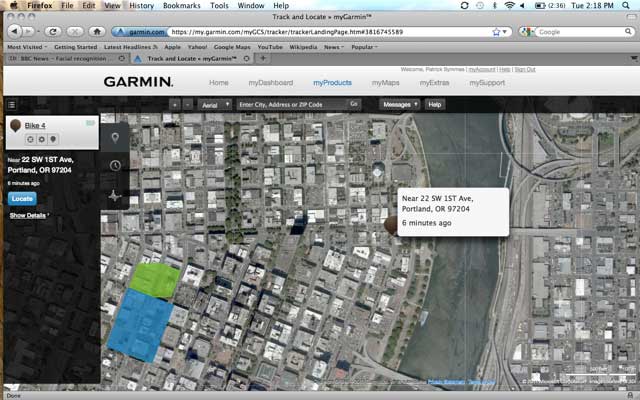Close the Track and Locate tab

tap(247, 59)
